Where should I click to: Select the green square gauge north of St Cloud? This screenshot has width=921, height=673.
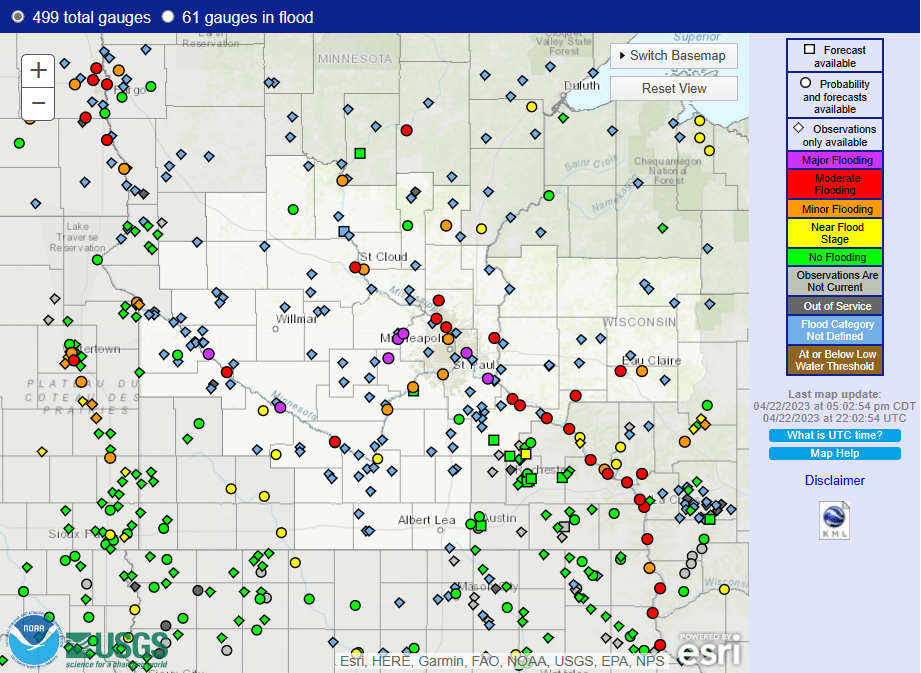(360, 153)
